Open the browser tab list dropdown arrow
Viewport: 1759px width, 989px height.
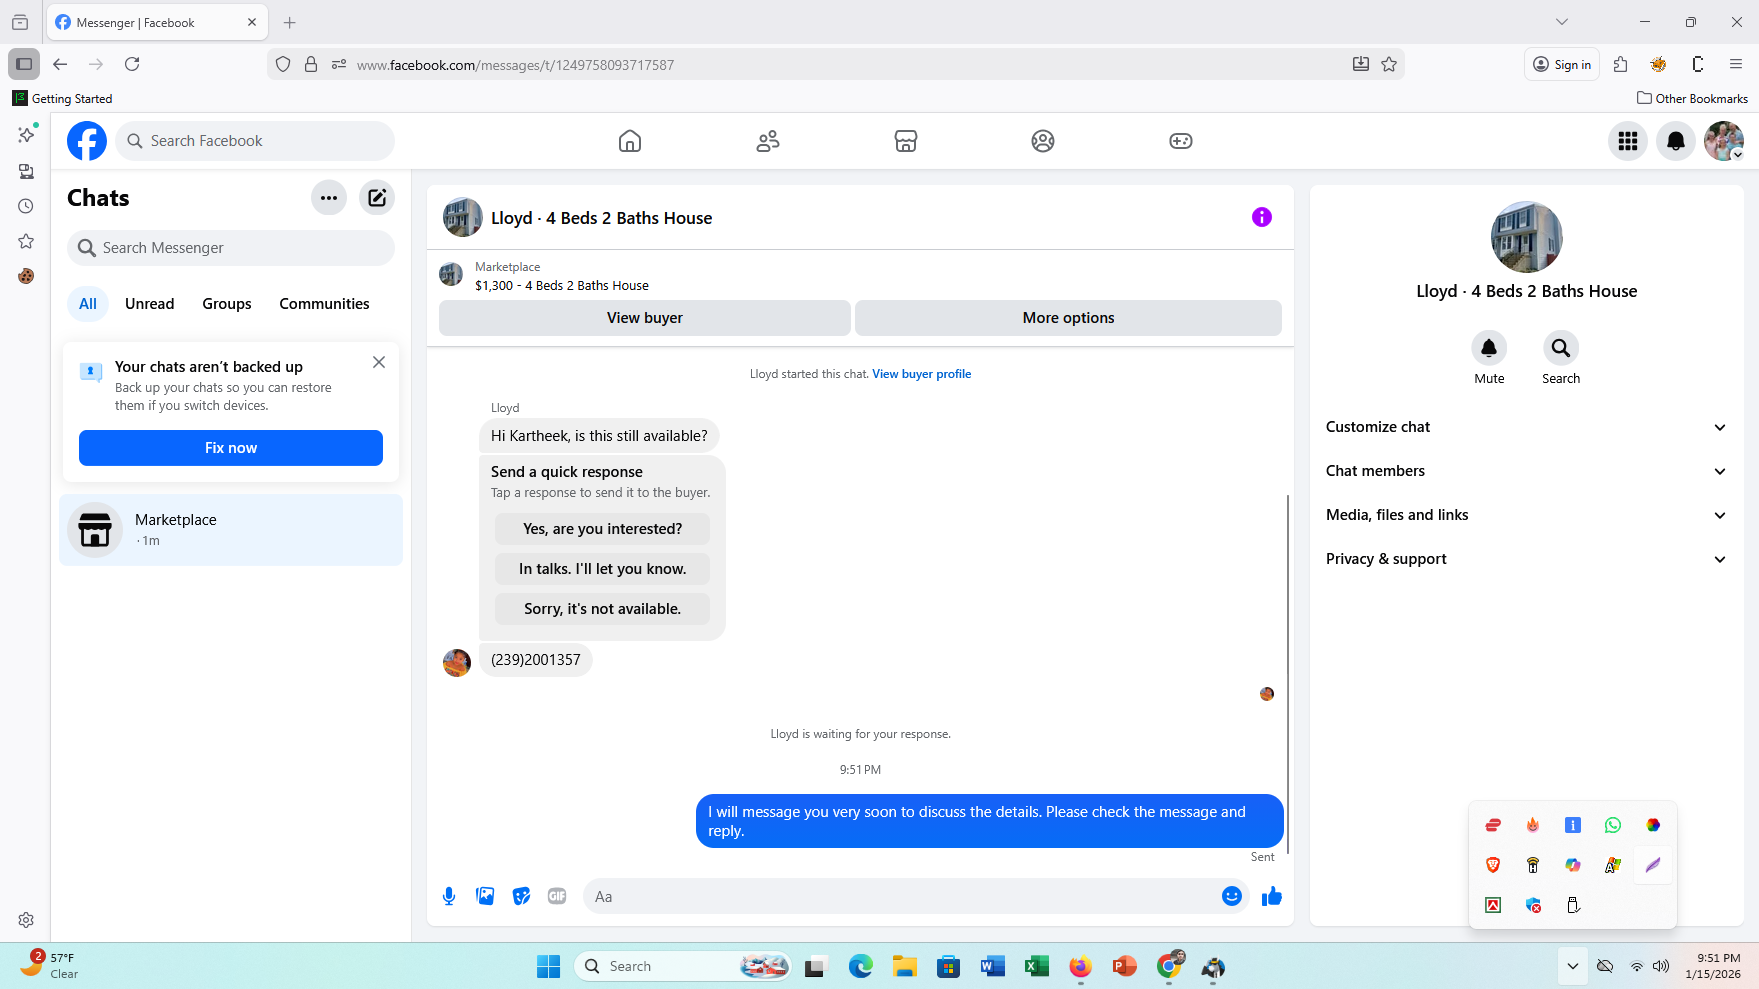(1562, 22)
